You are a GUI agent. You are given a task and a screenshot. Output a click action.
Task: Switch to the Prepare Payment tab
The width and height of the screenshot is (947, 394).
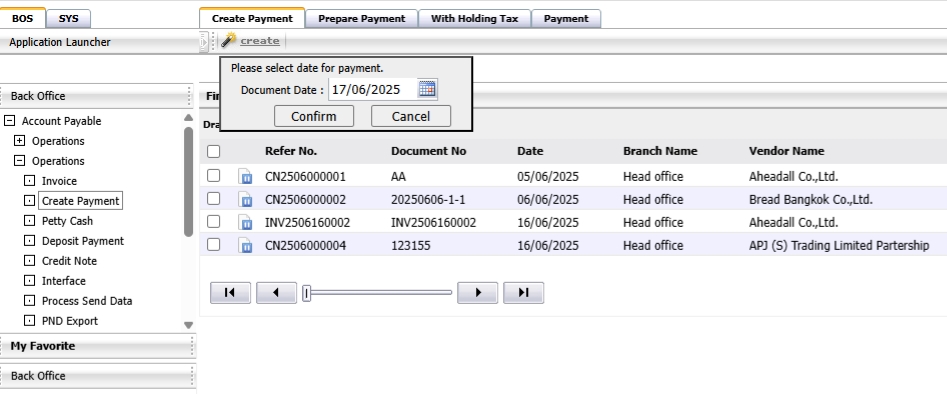[361, 18]
